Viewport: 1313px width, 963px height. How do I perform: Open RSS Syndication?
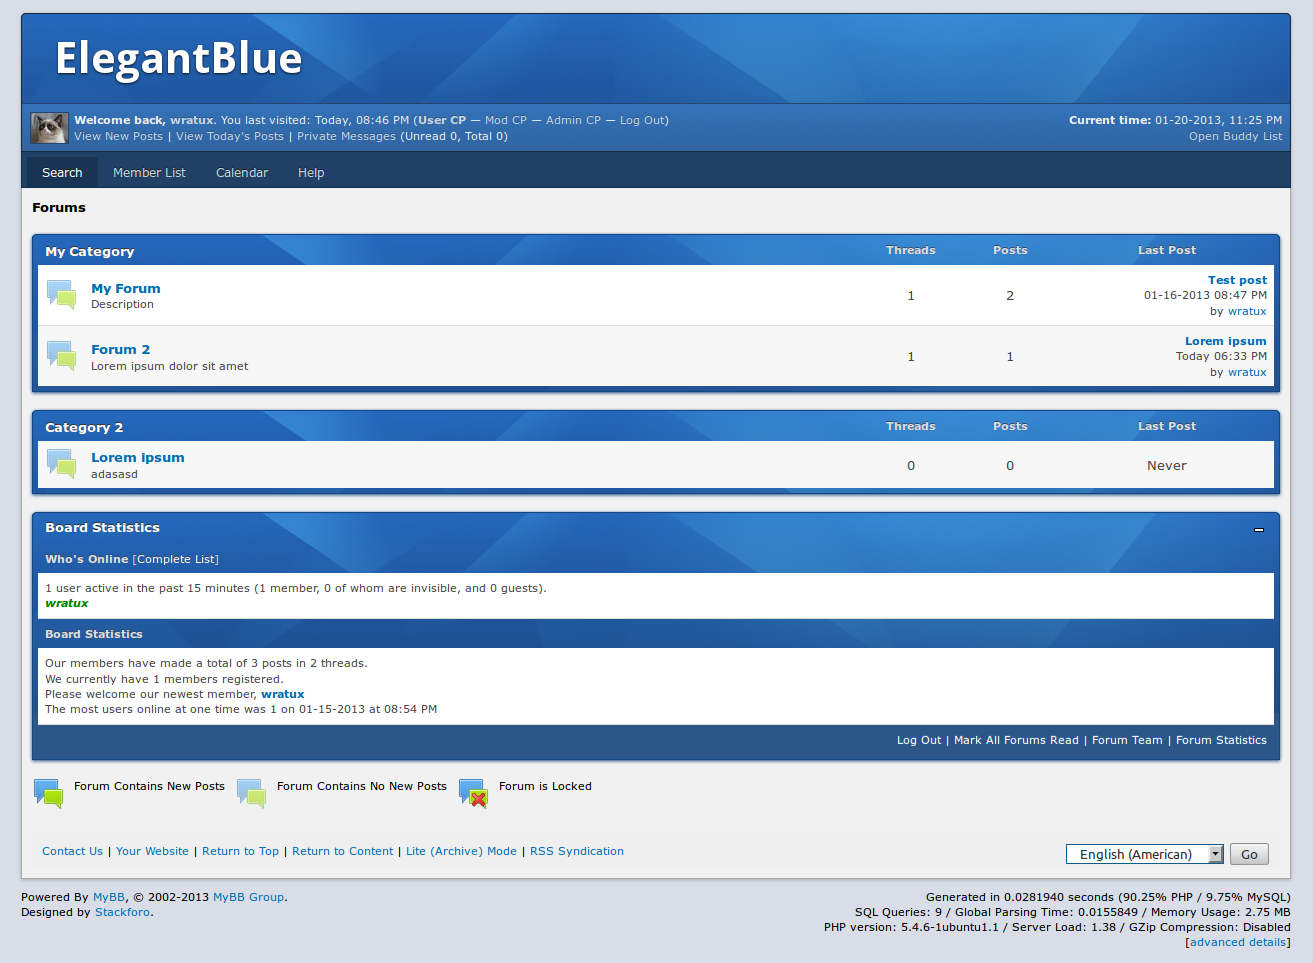coord(577,851)
